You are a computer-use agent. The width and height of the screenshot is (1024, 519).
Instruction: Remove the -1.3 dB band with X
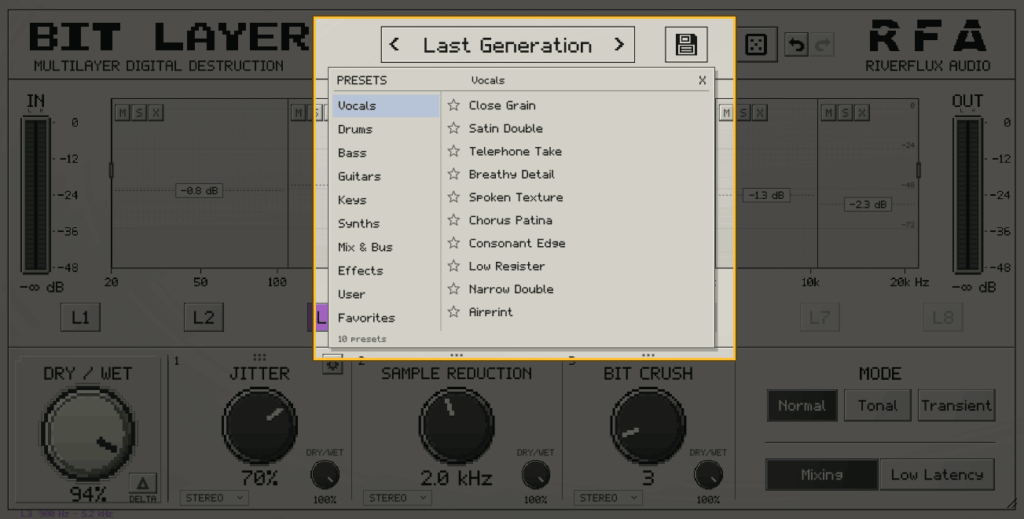760,113
